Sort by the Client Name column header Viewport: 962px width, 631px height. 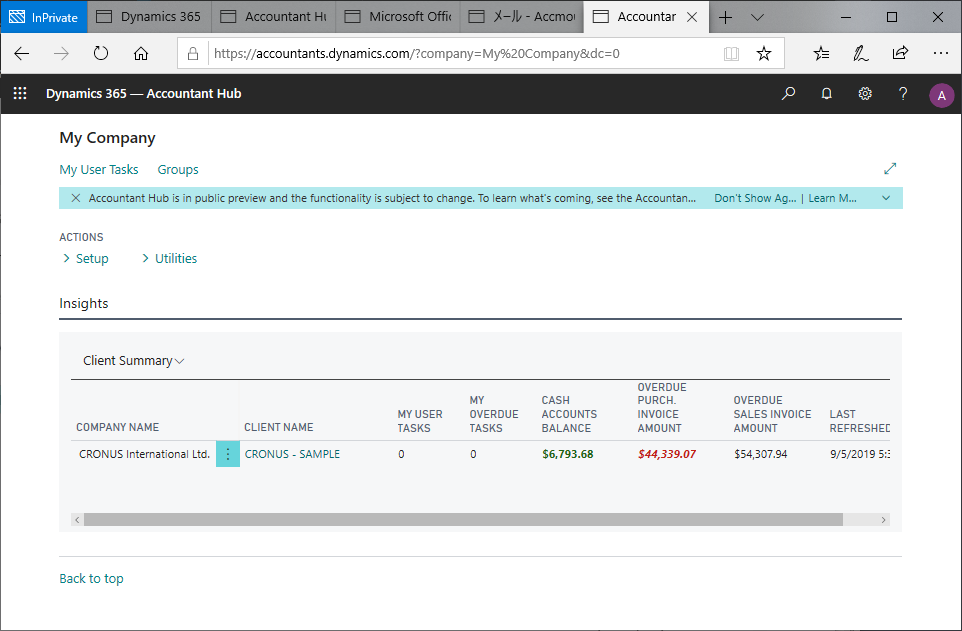tap(279, 427)
